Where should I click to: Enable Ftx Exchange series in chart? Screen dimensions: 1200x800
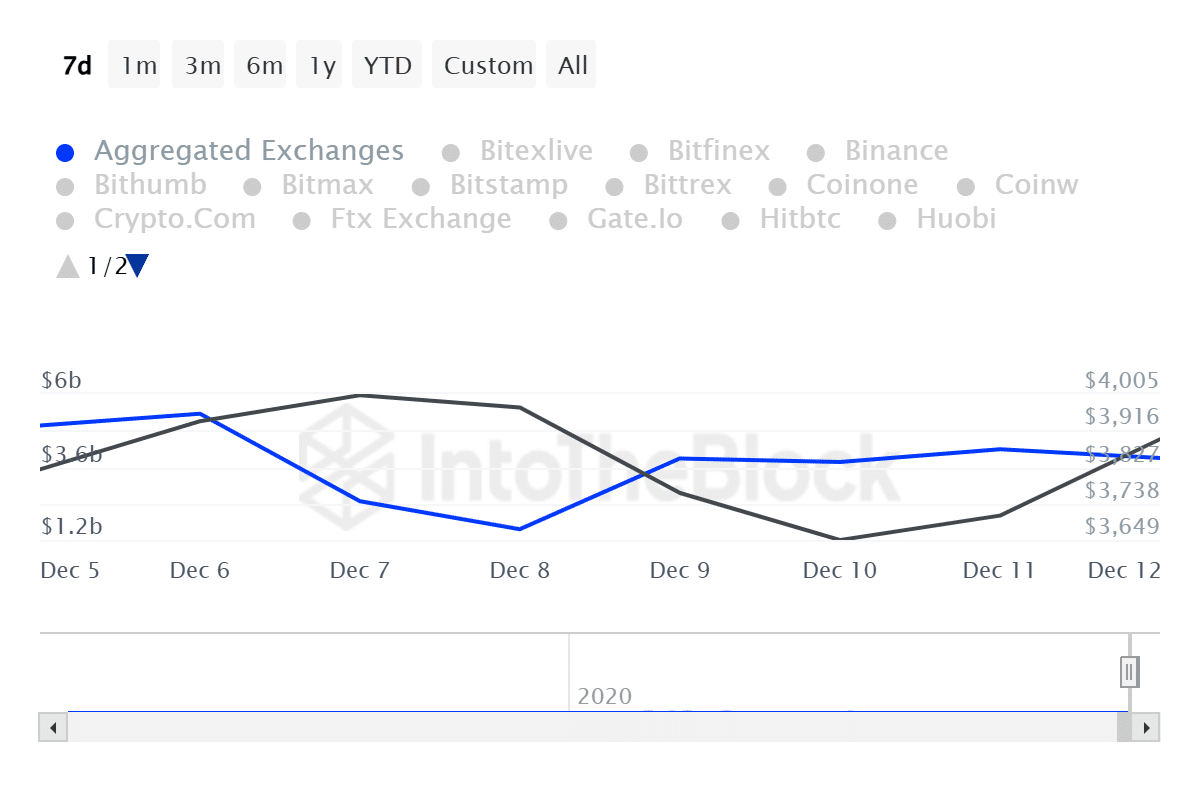(x=420, y=220)
